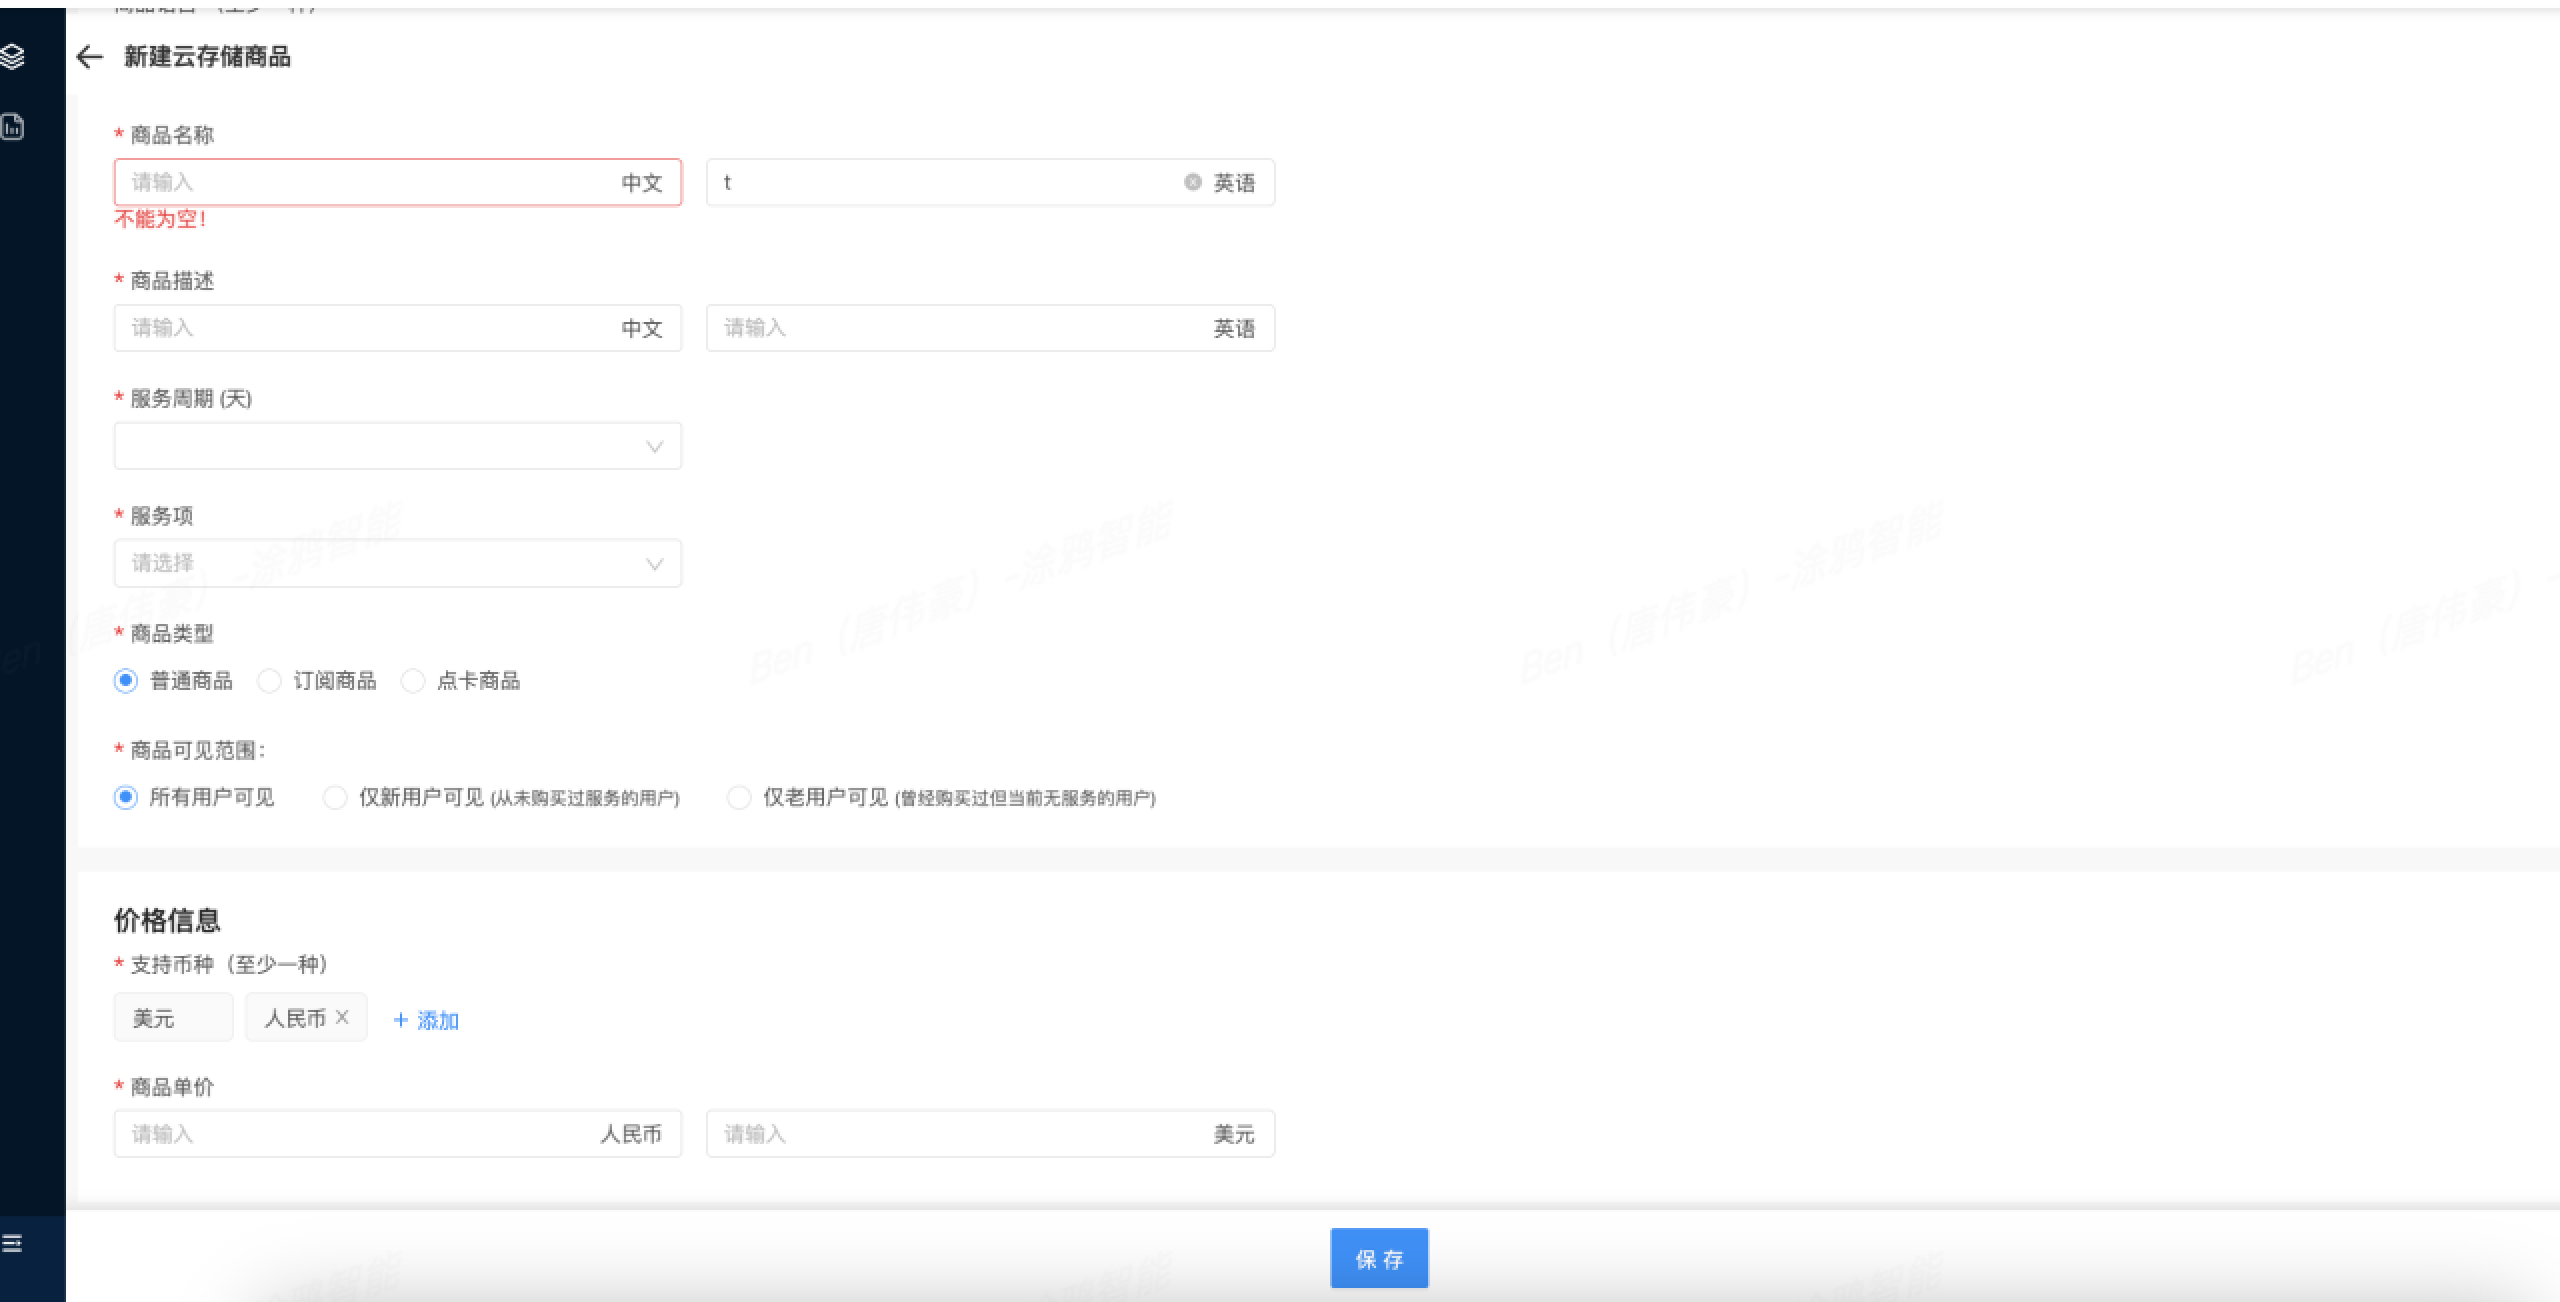Click the 添加 currency link
Image resolution: width=2560 pixels, height=1302 pixels.
click(x=426, y=1020)
